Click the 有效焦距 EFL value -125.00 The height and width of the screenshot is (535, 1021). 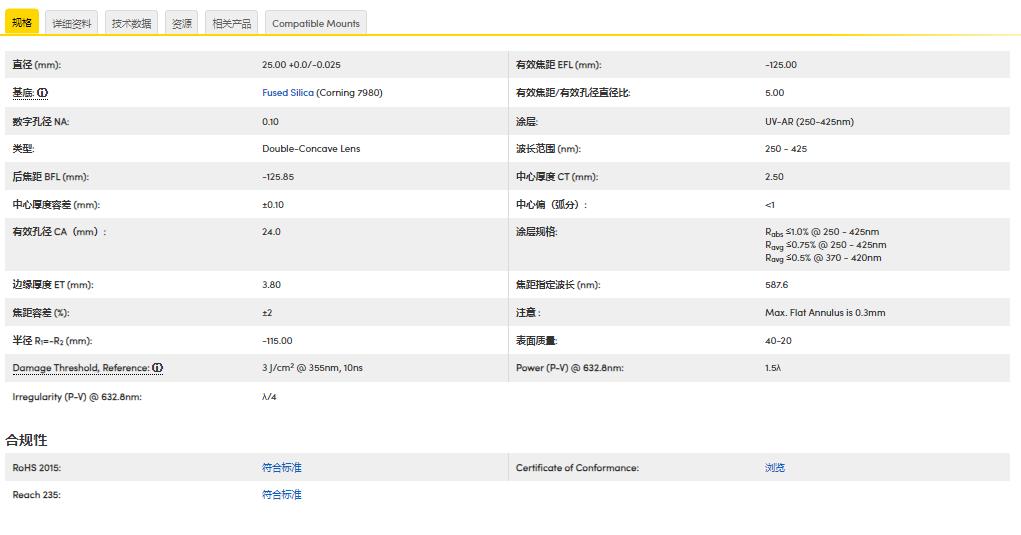coord(781,64)
